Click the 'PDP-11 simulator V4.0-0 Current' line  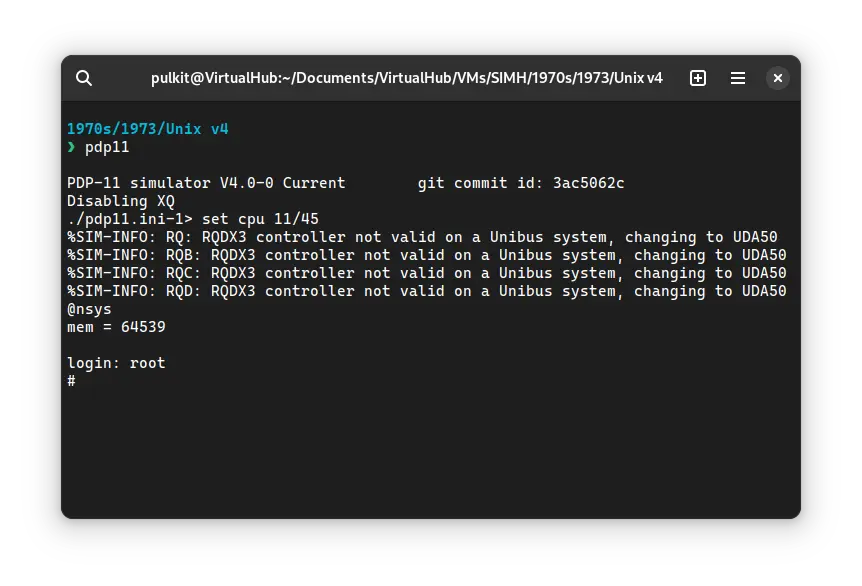tap(206, 182)
